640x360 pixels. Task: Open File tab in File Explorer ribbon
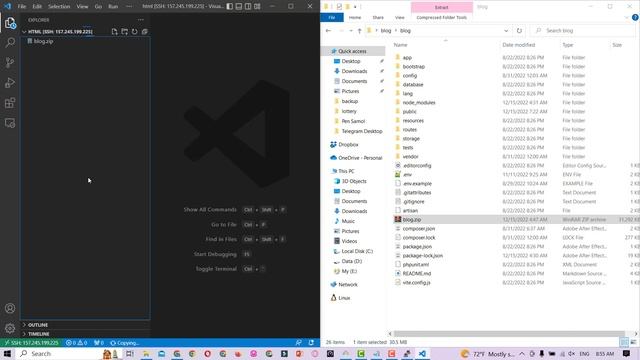(332, 18)
